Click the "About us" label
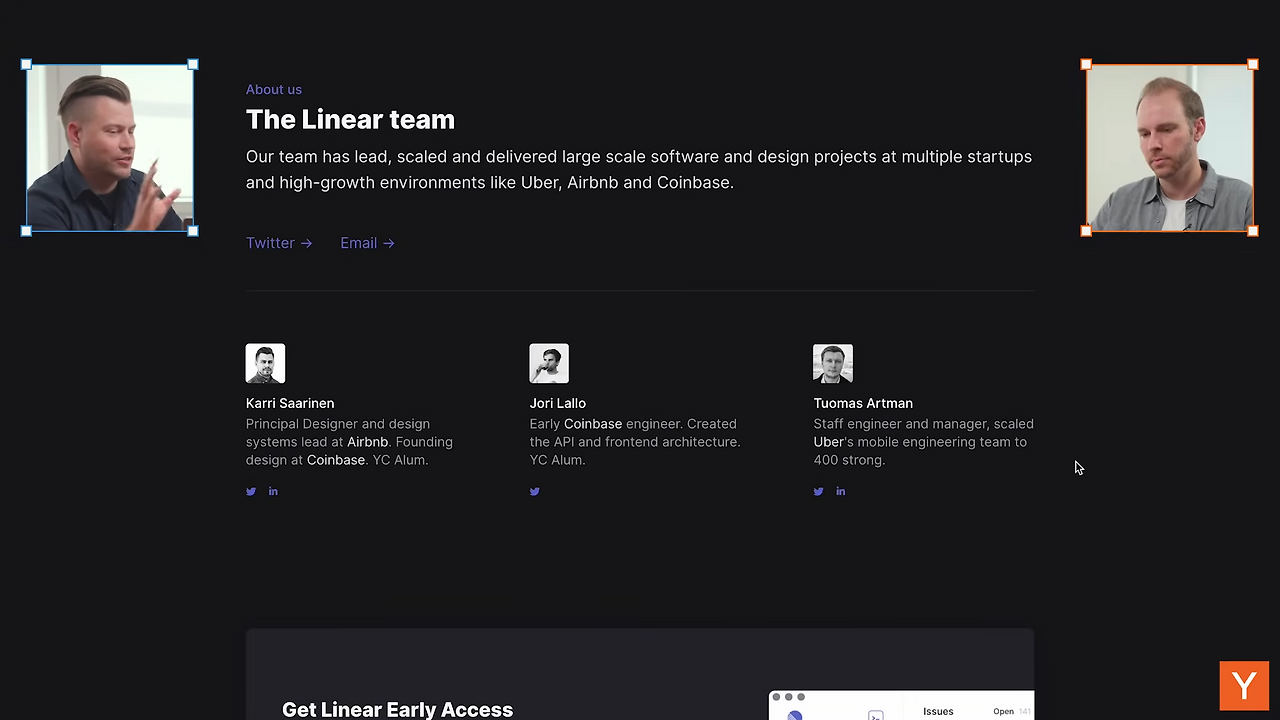This screenshot has height=720, width=1280. (x=274, y=90)
